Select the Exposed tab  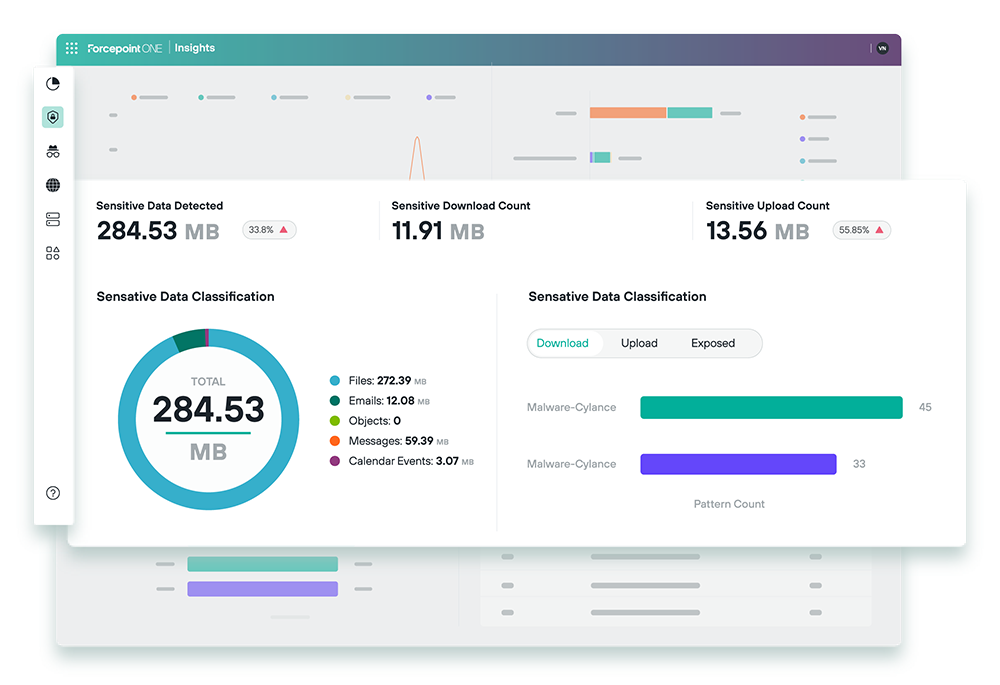[x=713, y=343]
